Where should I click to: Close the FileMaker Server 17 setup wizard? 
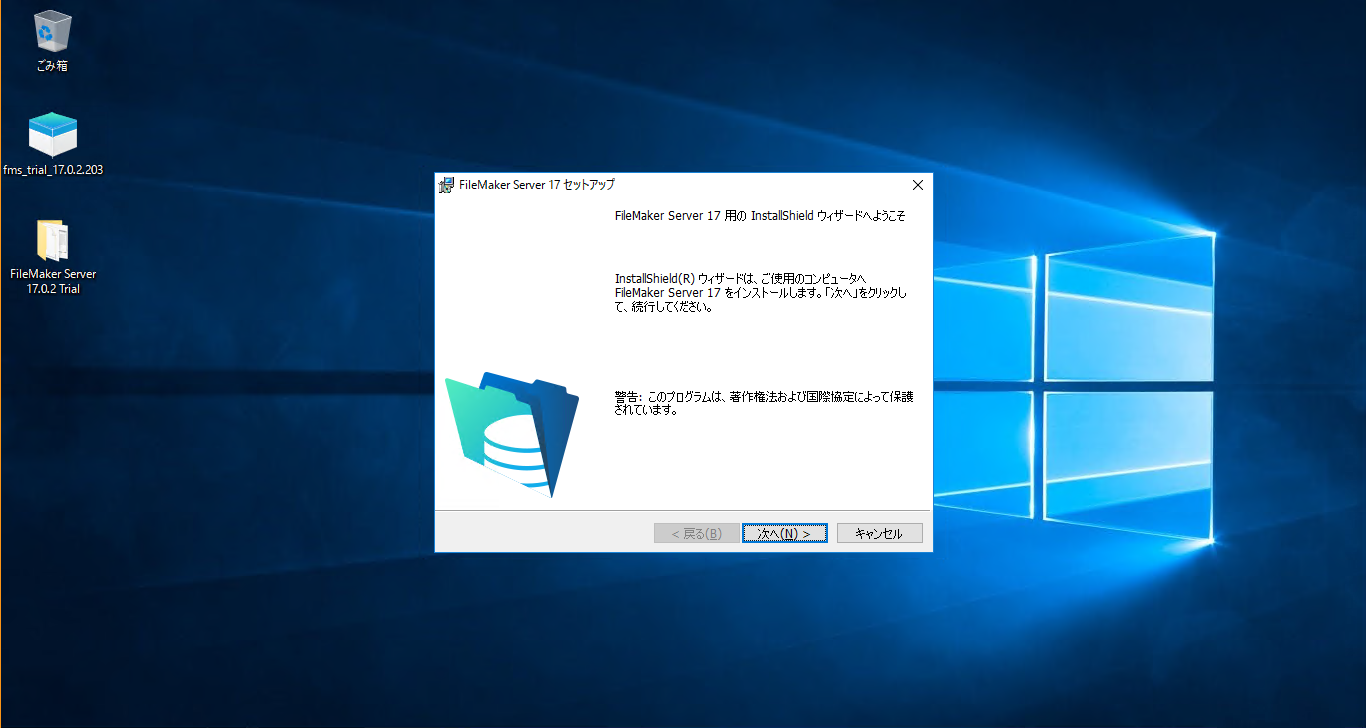[x=917, y=185]
